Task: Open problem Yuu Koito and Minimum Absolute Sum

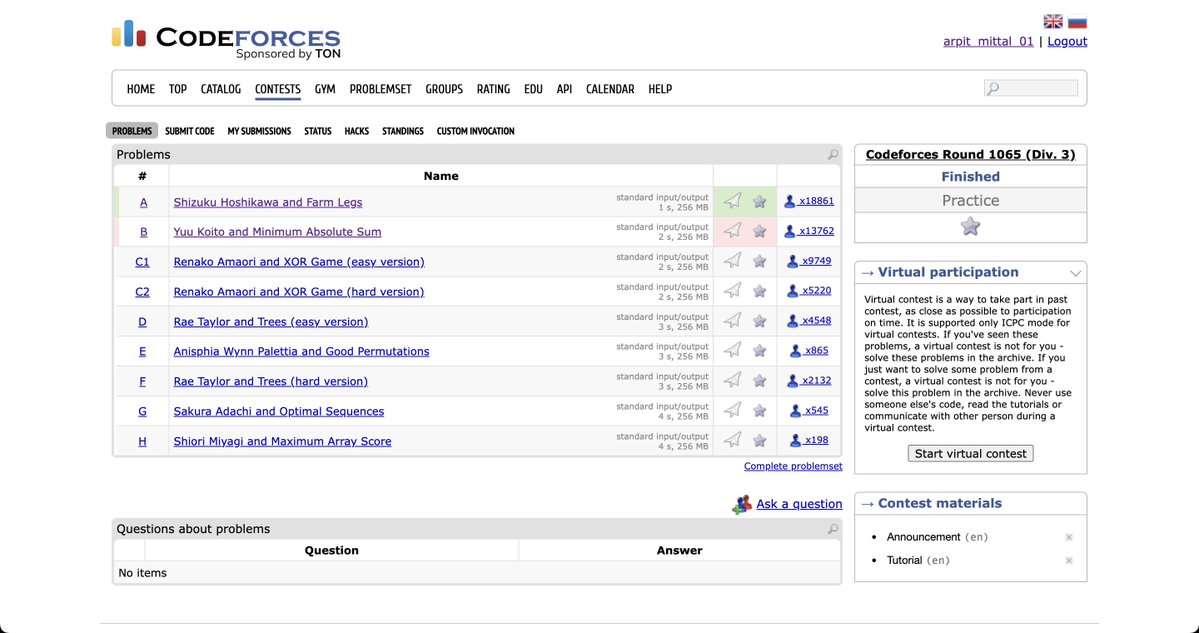Action: point(277,232)
